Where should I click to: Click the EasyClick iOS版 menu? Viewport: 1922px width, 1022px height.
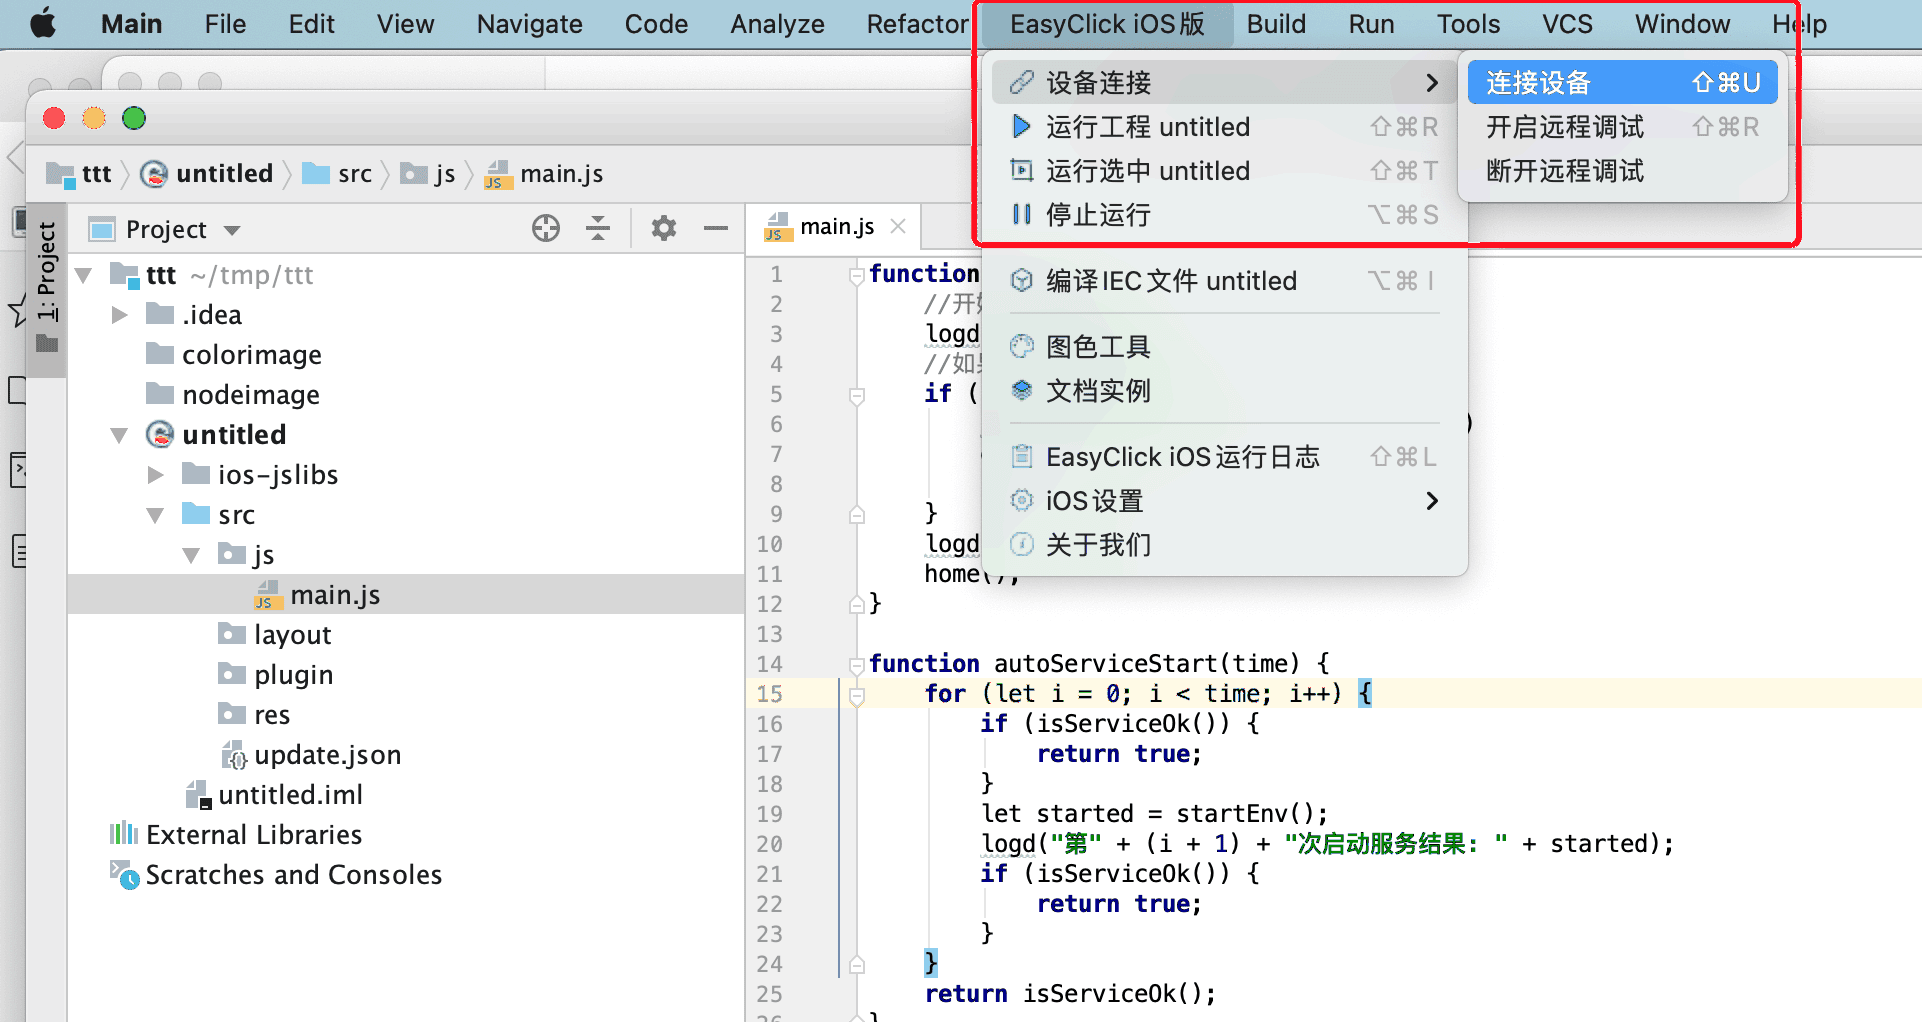point(1107,24)
